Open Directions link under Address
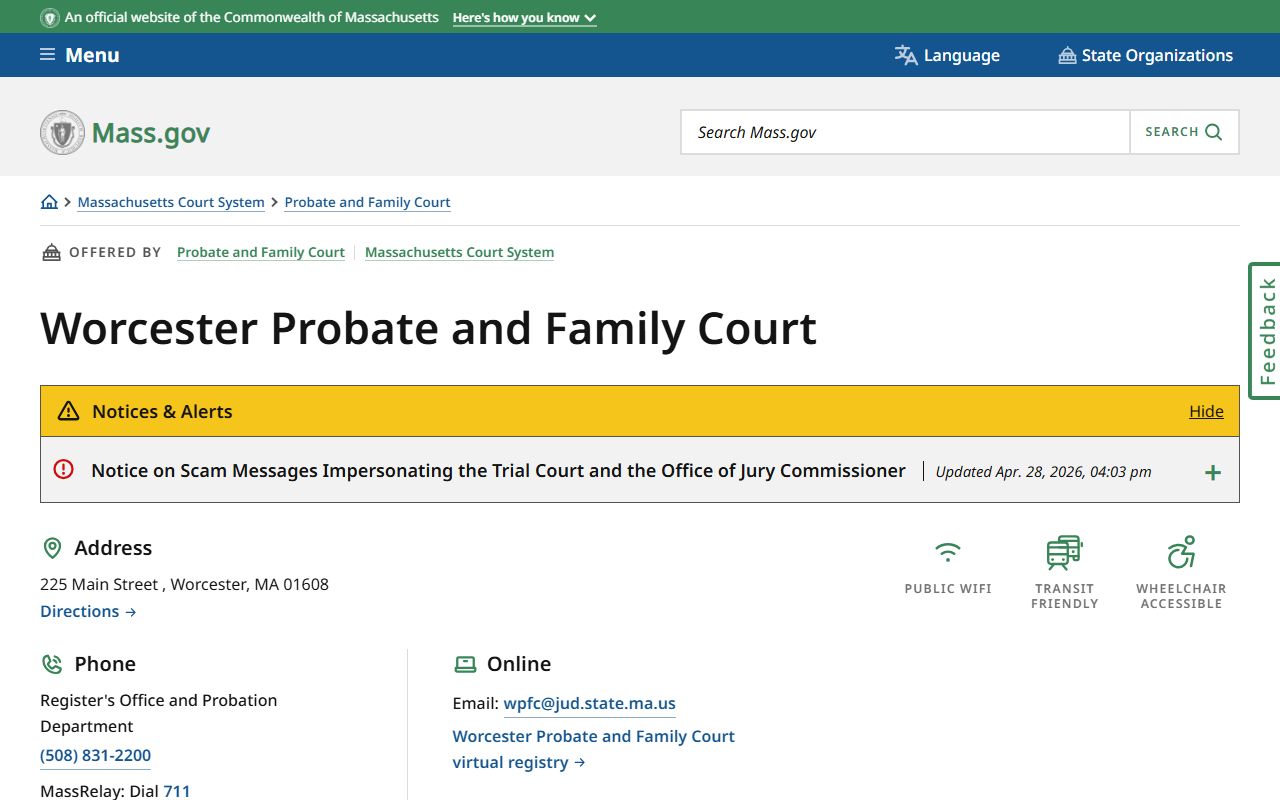The image size is (1280, 800). pyautogui.click(x=88, y=611)
